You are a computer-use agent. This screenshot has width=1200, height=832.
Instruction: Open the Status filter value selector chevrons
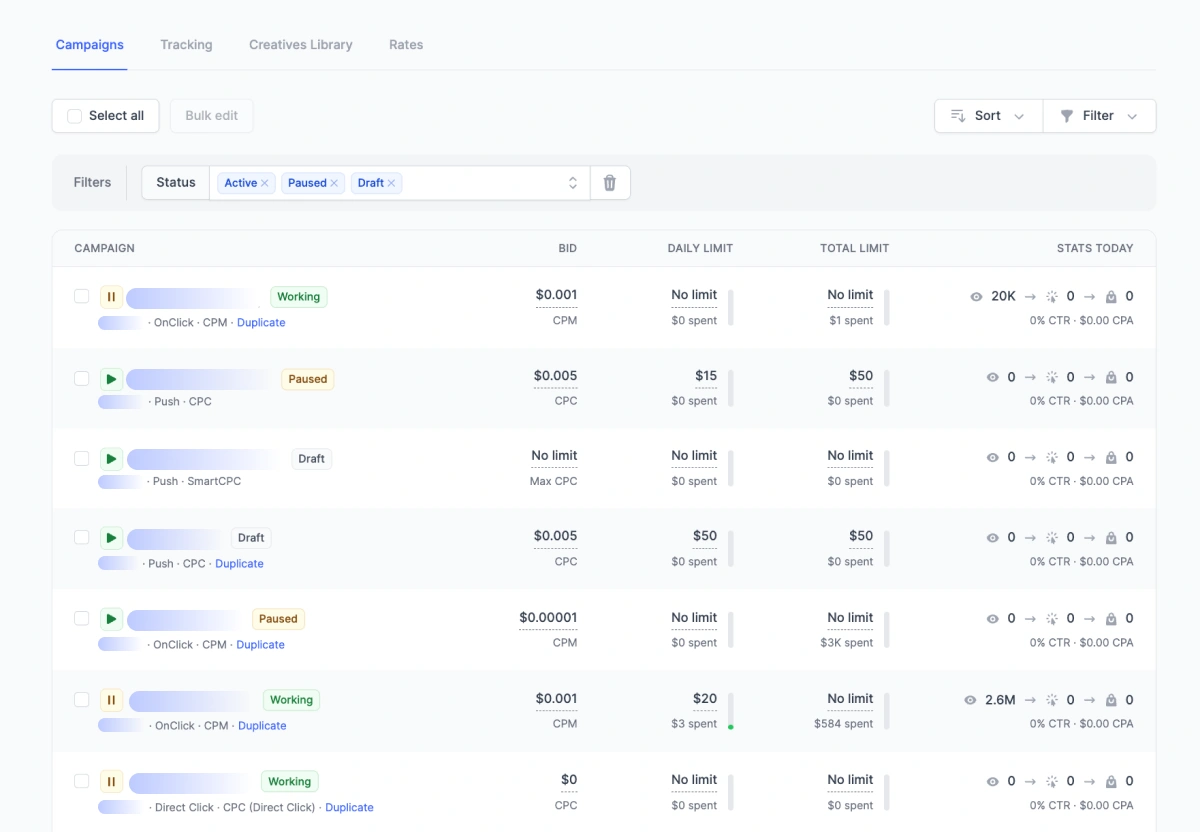[x=572, y=182]
